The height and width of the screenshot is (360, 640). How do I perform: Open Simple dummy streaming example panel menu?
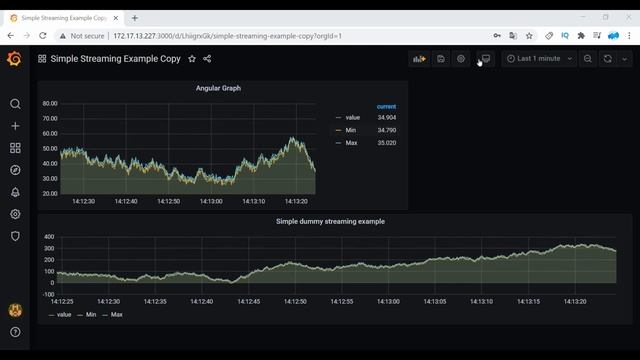(x=330, y=221)
